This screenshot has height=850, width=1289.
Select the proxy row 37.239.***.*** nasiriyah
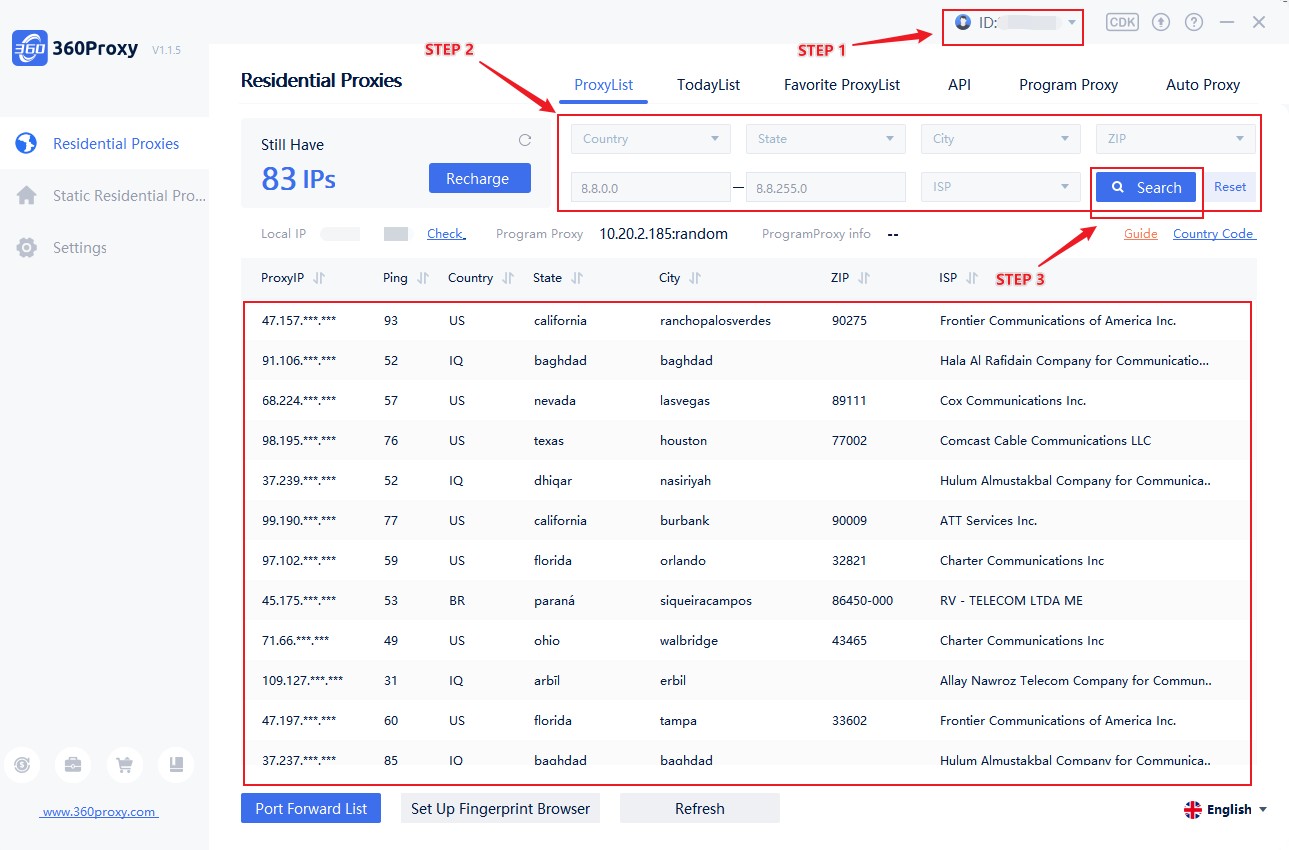click(x=747, y=481)
